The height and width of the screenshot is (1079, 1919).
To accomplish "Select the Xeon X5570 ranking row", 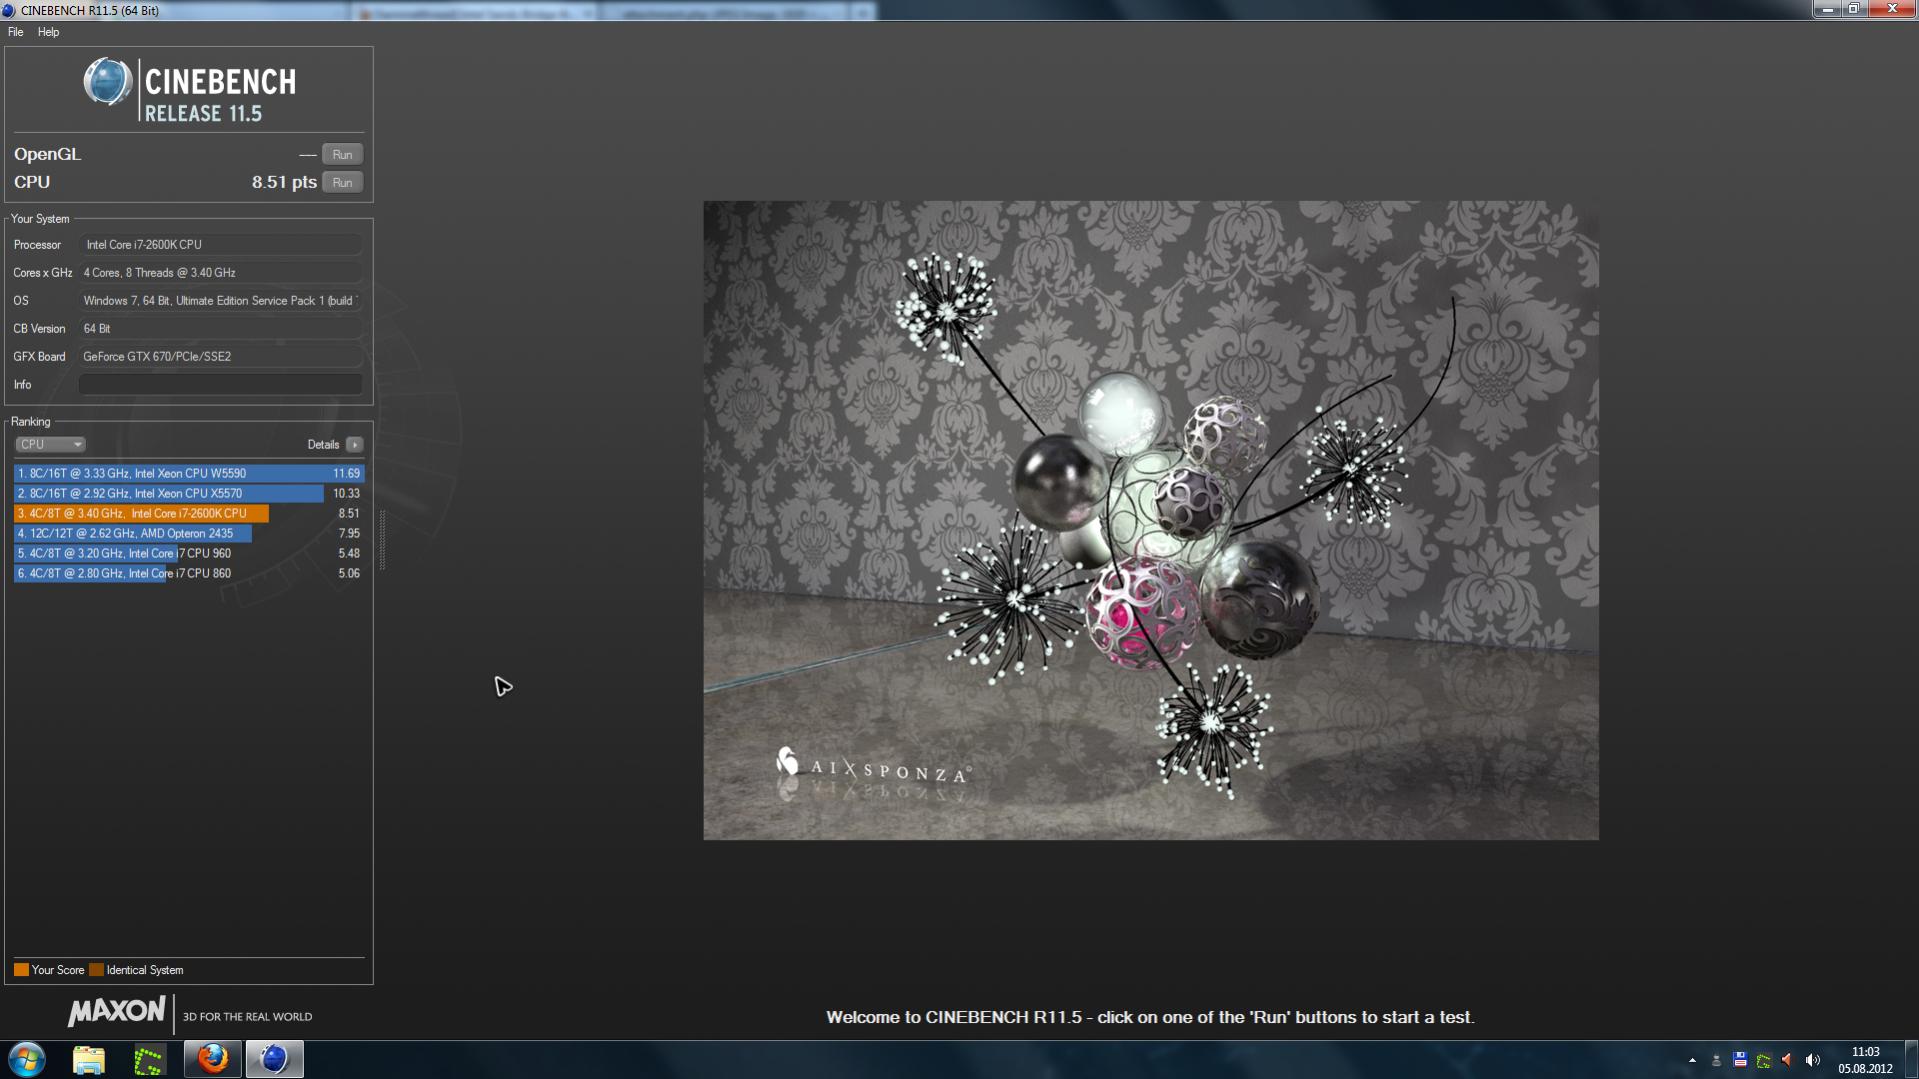I will click(x=189, y=493).
